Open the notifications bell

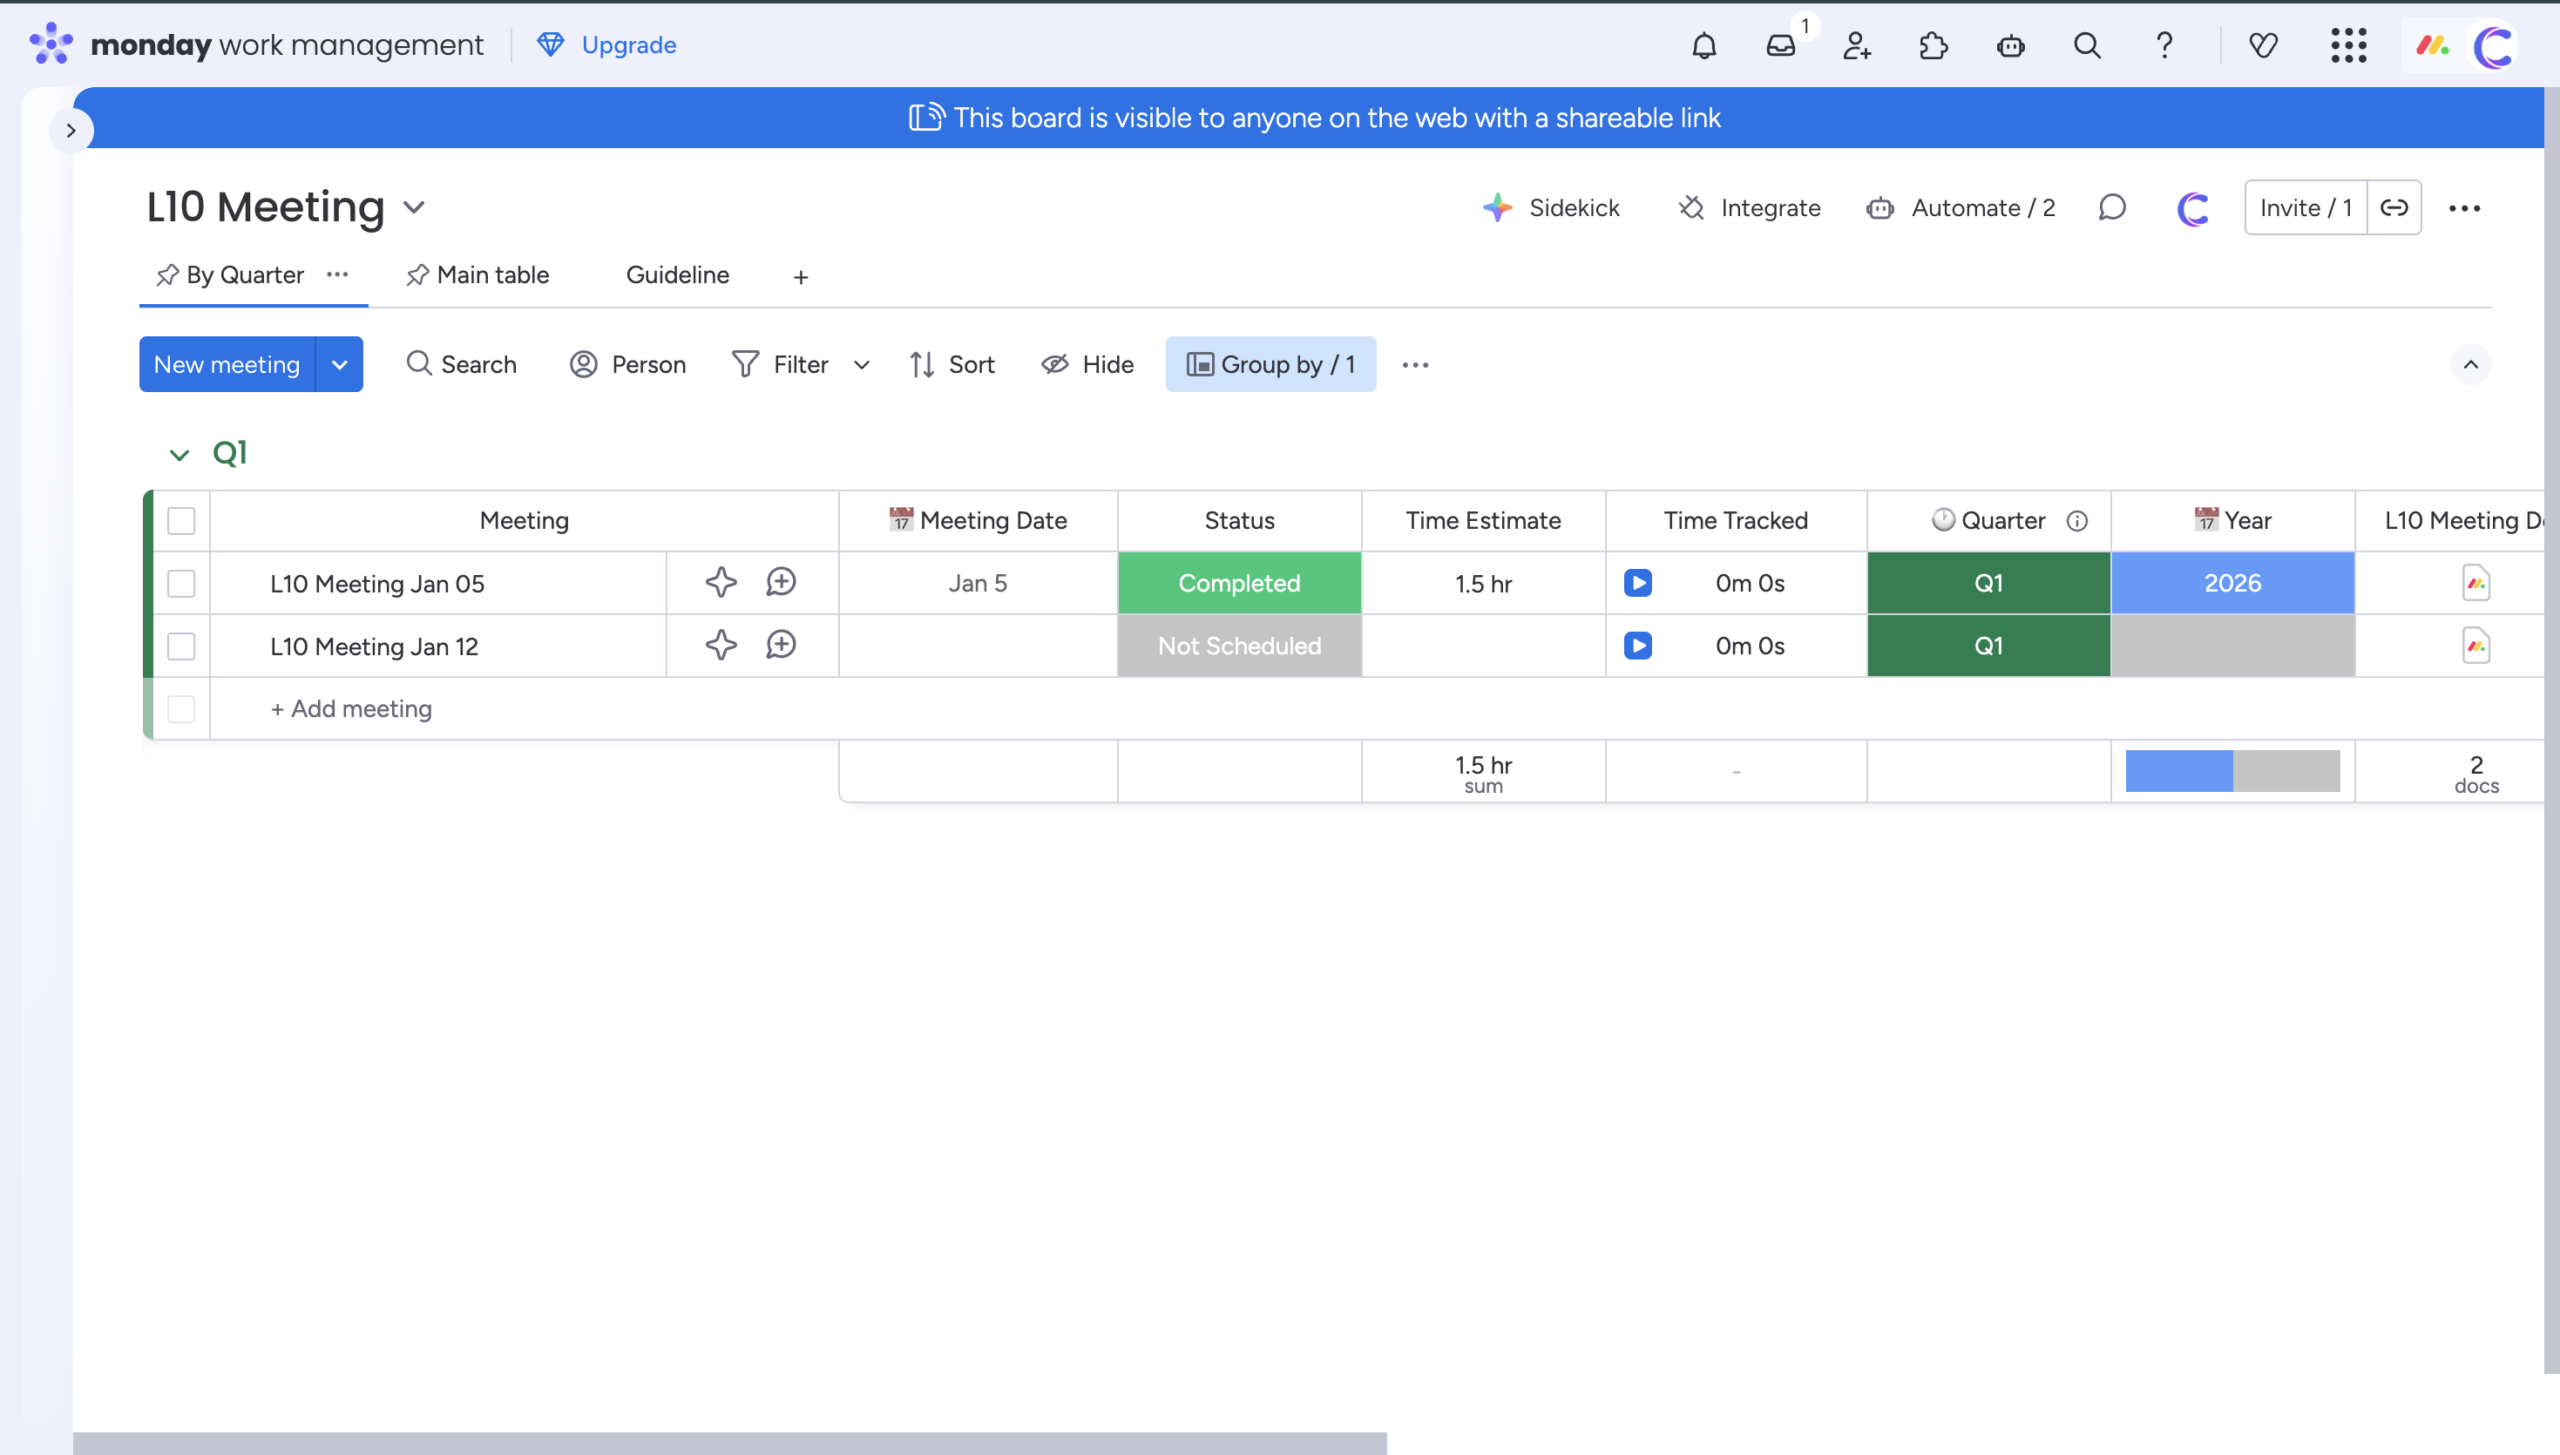pyautogui.click(x=1704, y=46)
